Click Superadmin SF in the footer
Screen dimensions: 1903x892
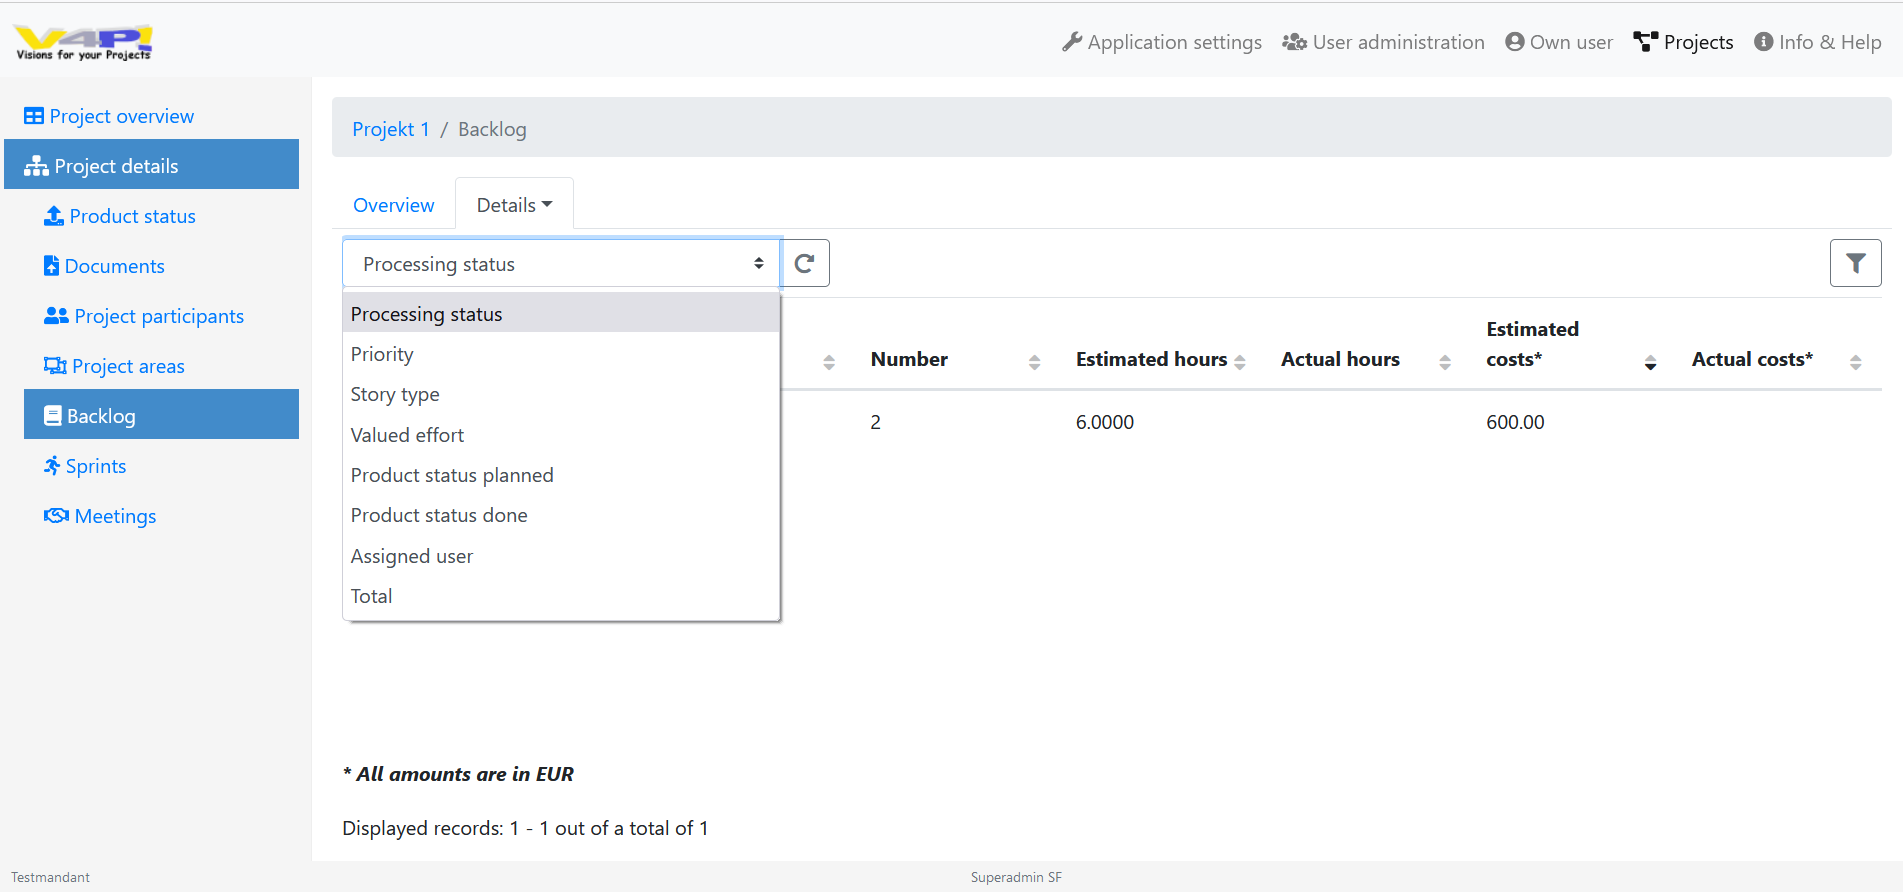click(x=1016, y=877)
